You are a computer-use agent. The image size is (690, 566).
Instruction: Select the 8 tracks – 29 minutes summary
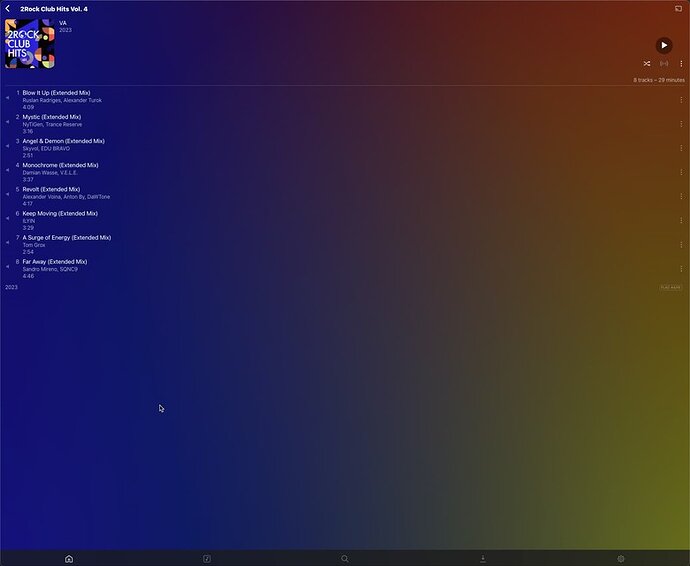659,80
